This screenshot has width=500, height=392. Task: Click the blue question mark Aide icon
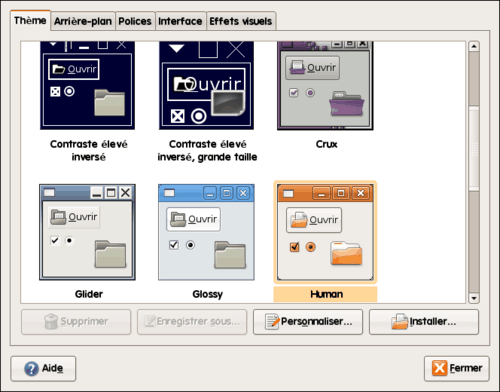(x=31, y=369)
